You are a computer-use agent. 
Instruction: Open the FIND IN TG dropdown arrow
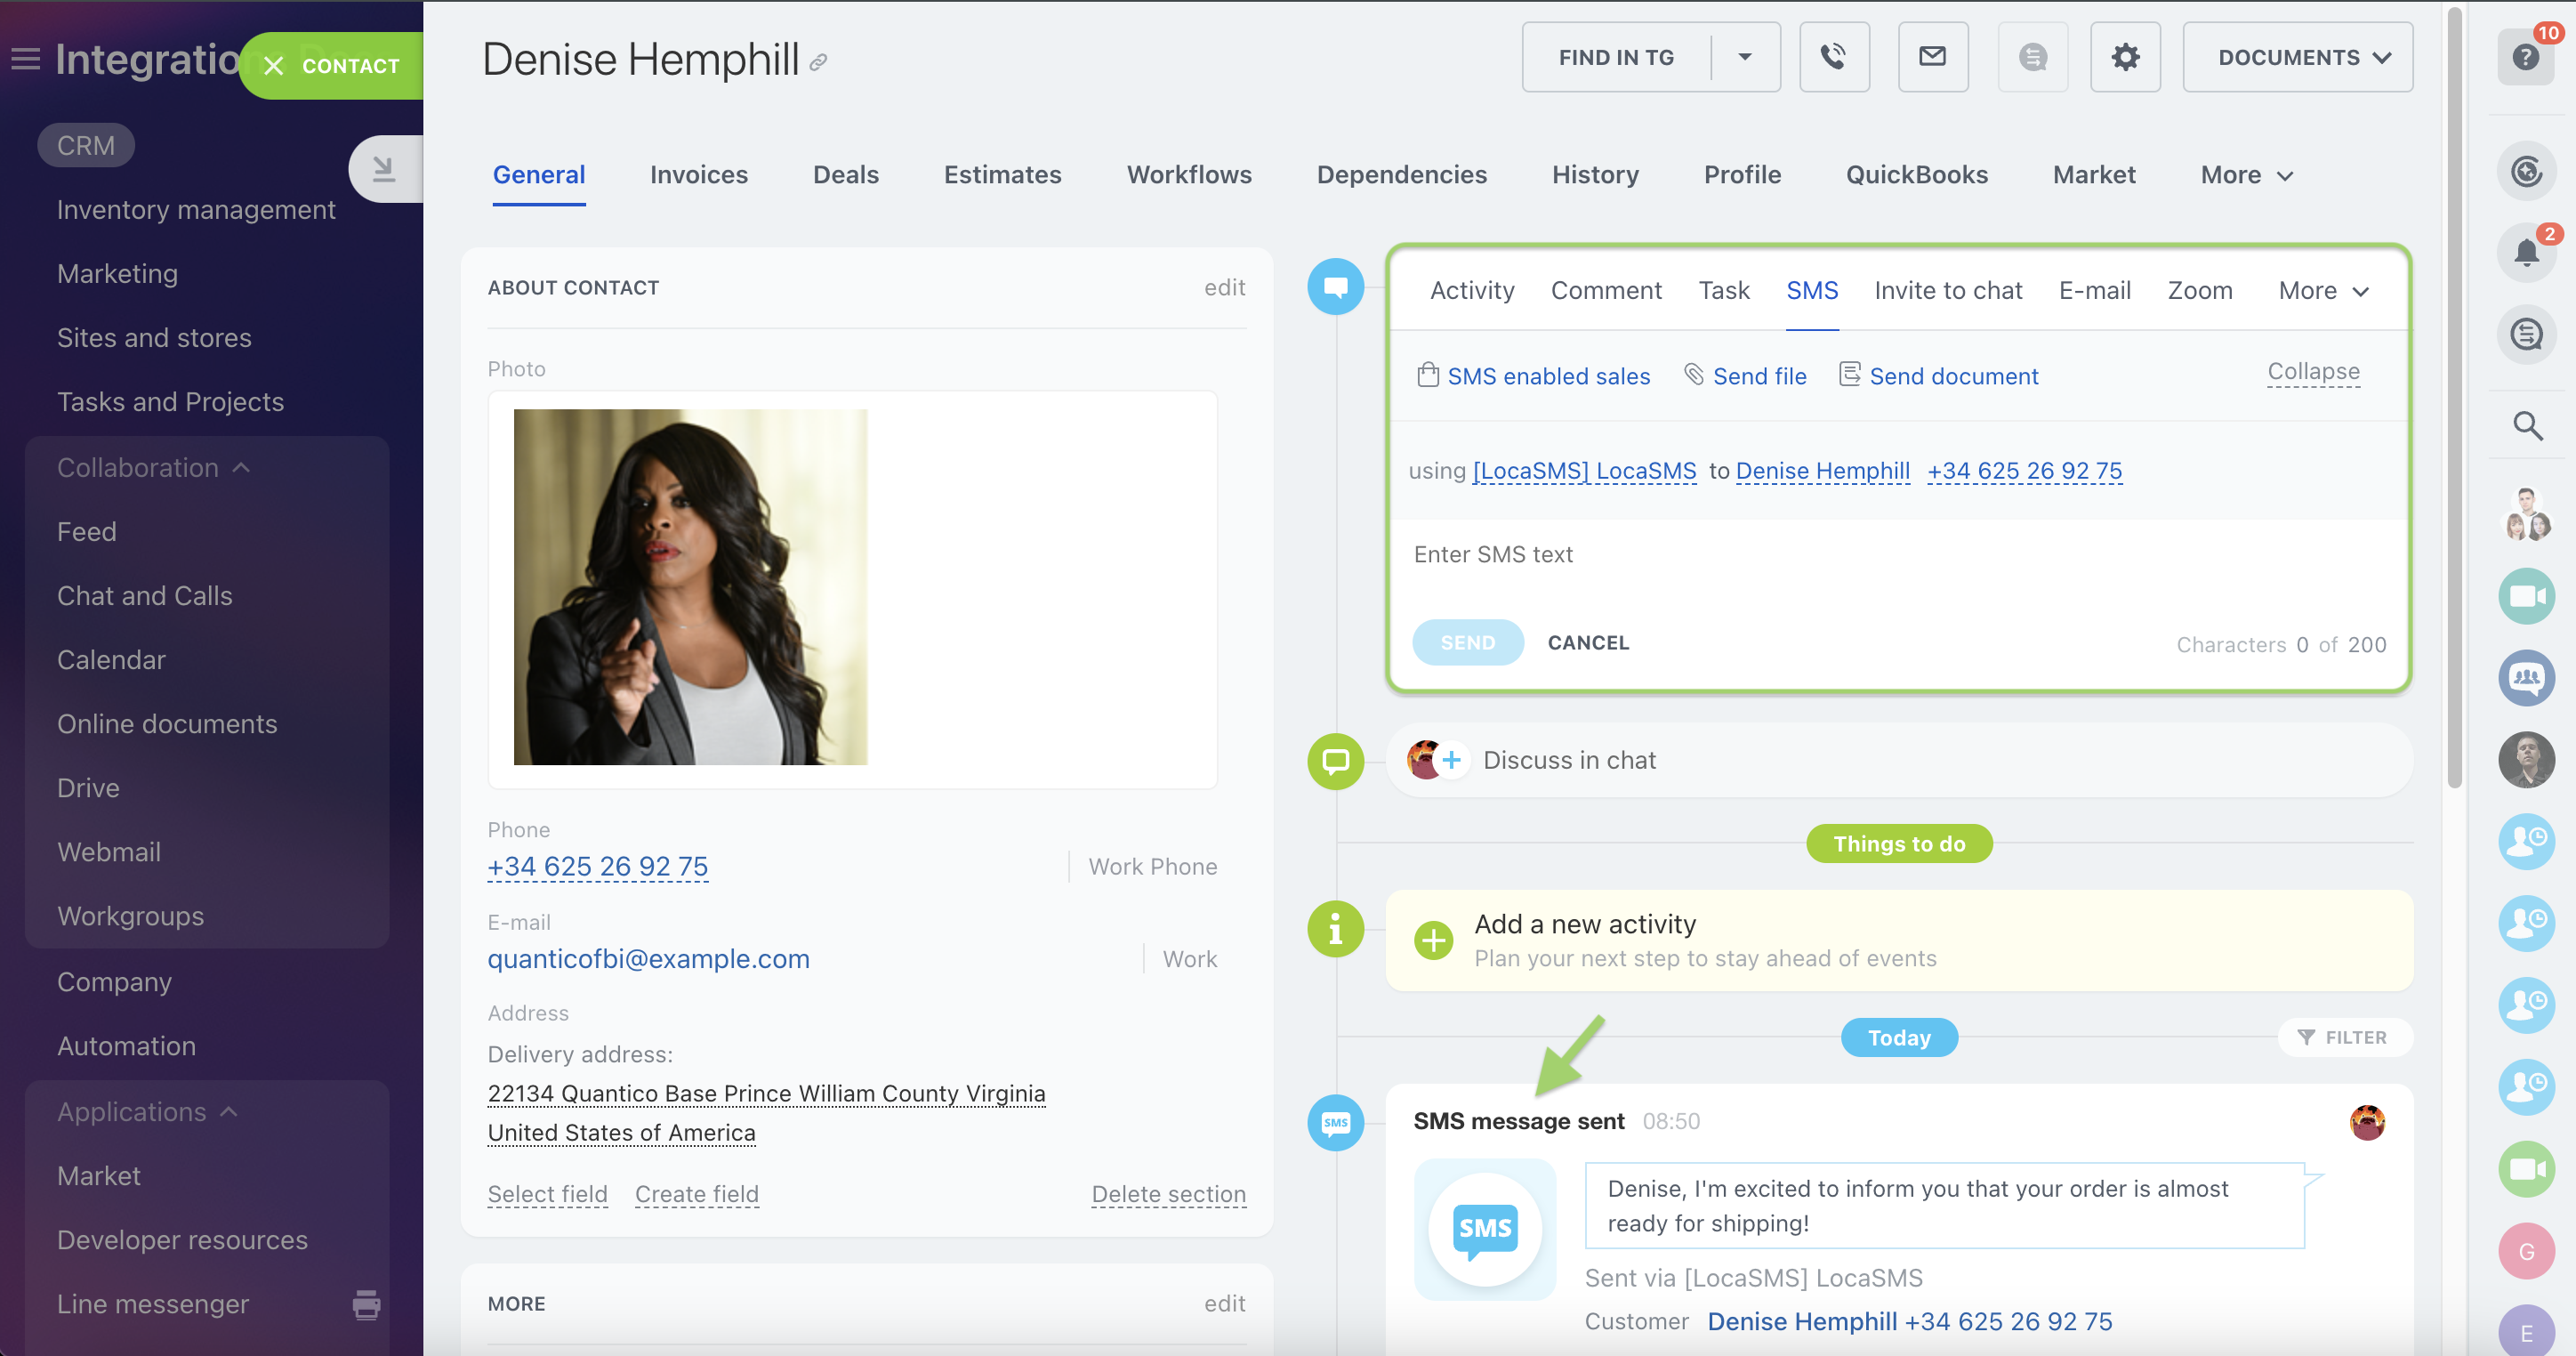point(1744,57)
